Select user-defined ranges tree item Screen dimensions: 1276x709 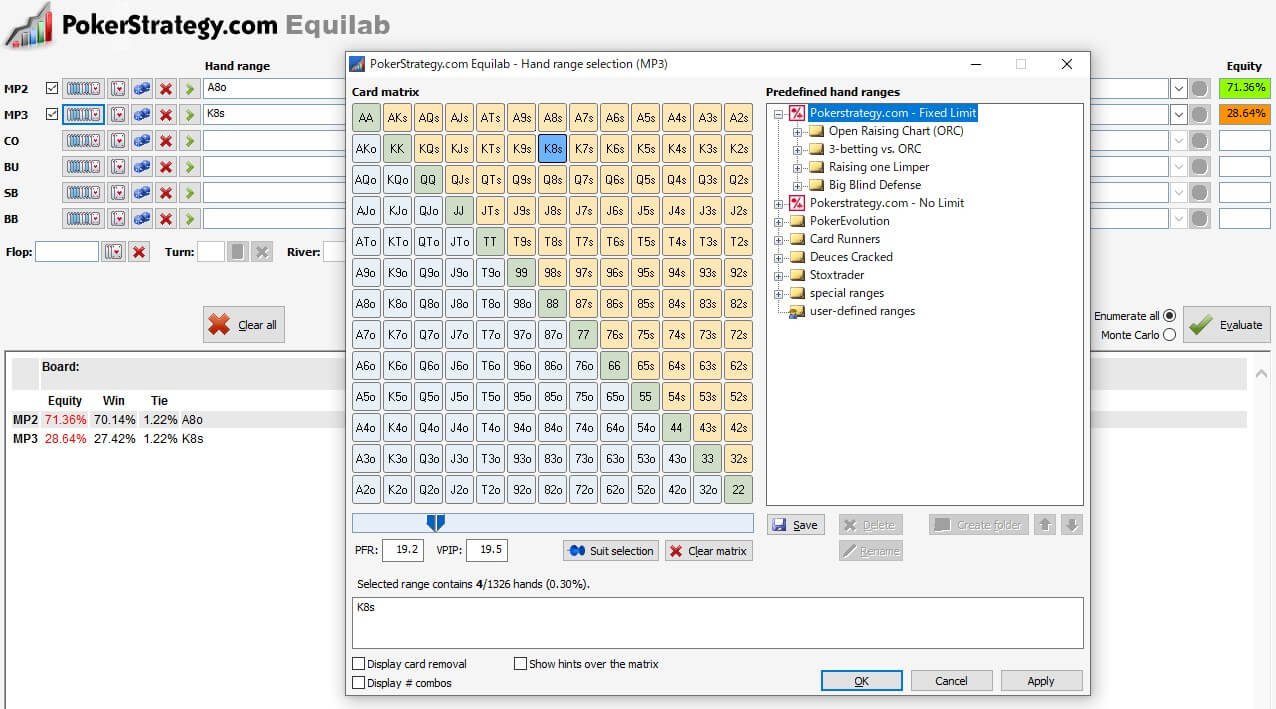[862, 311]
